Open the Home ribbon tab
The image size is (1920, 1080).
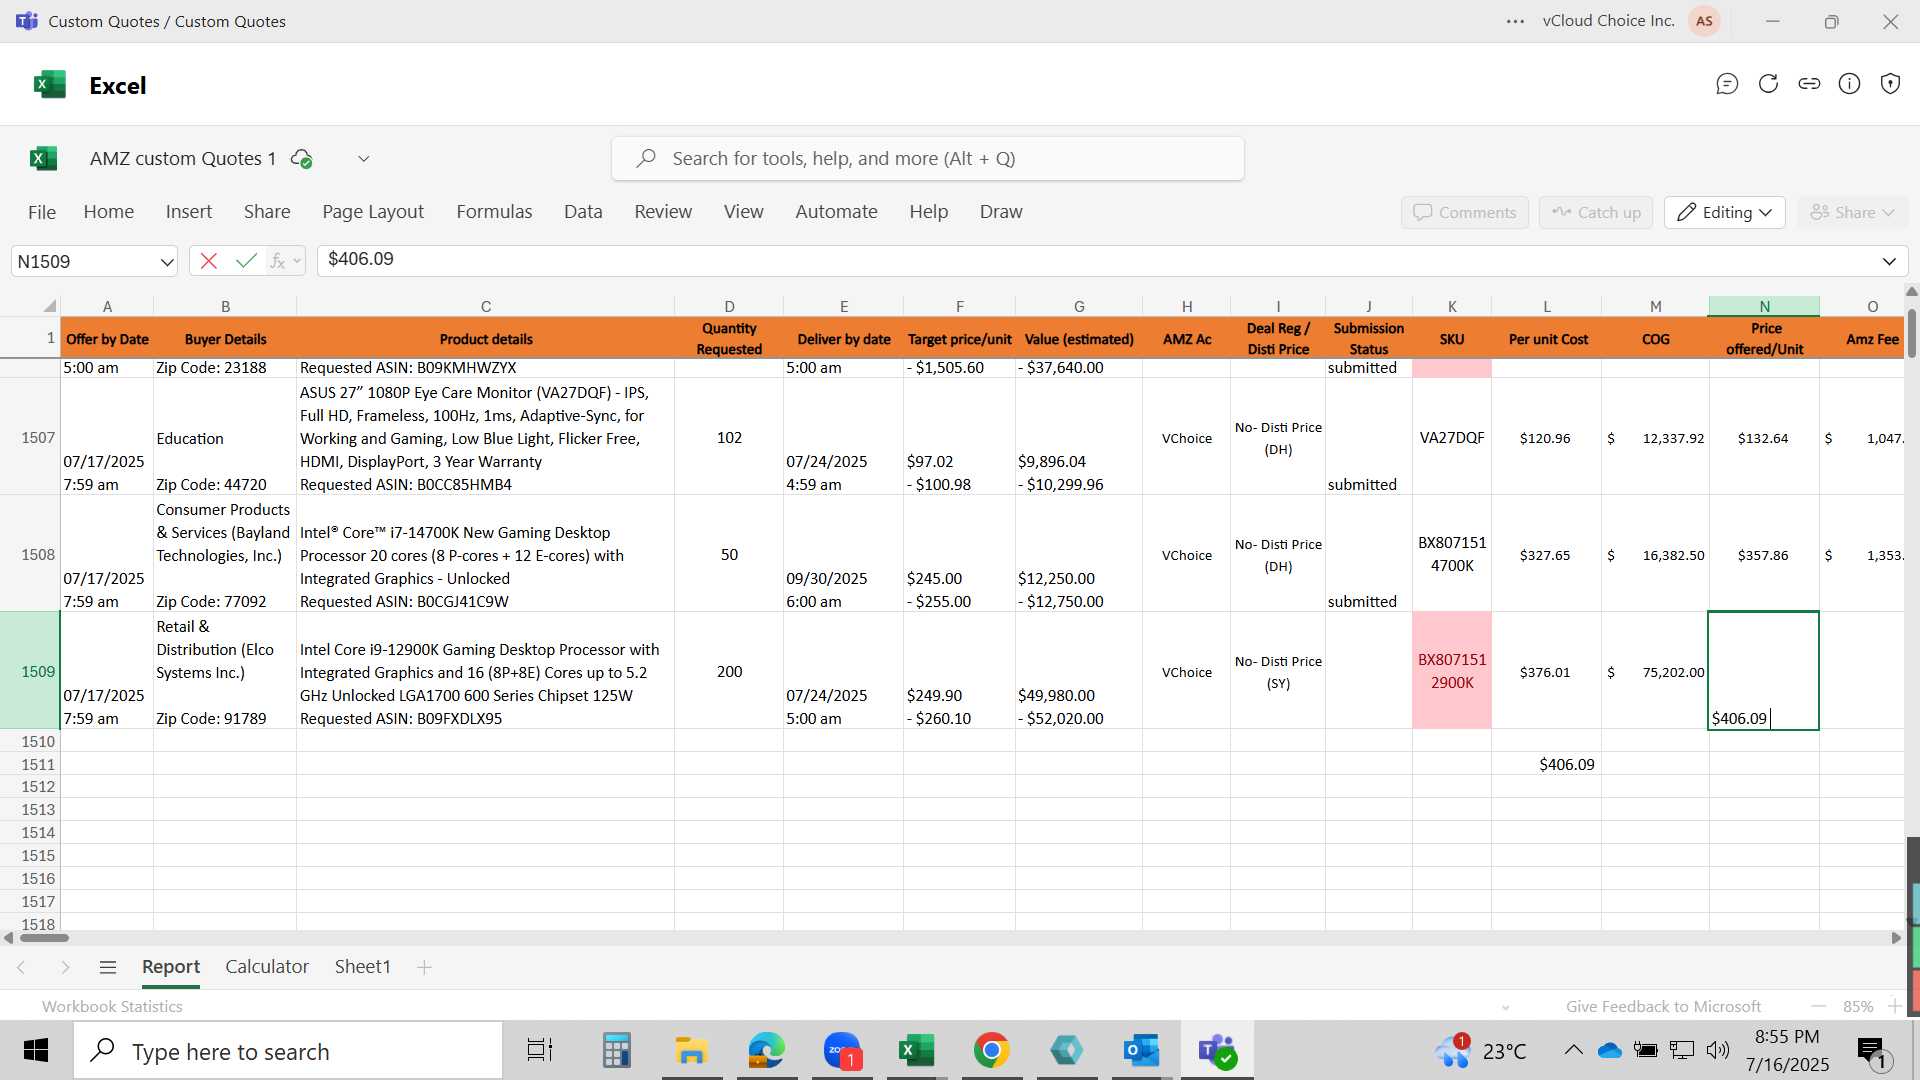(109, 212)
